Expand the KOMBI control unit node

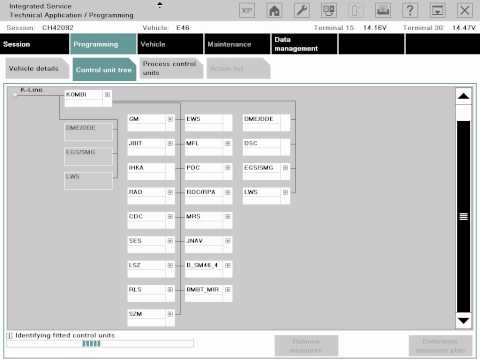(x=107, y=95)
